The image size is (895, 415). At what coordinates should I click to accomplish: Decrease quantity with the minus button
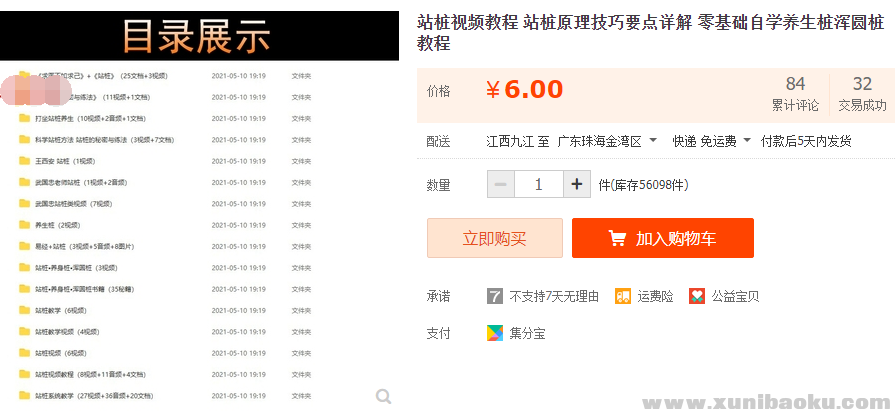click(x=501, y=184)
